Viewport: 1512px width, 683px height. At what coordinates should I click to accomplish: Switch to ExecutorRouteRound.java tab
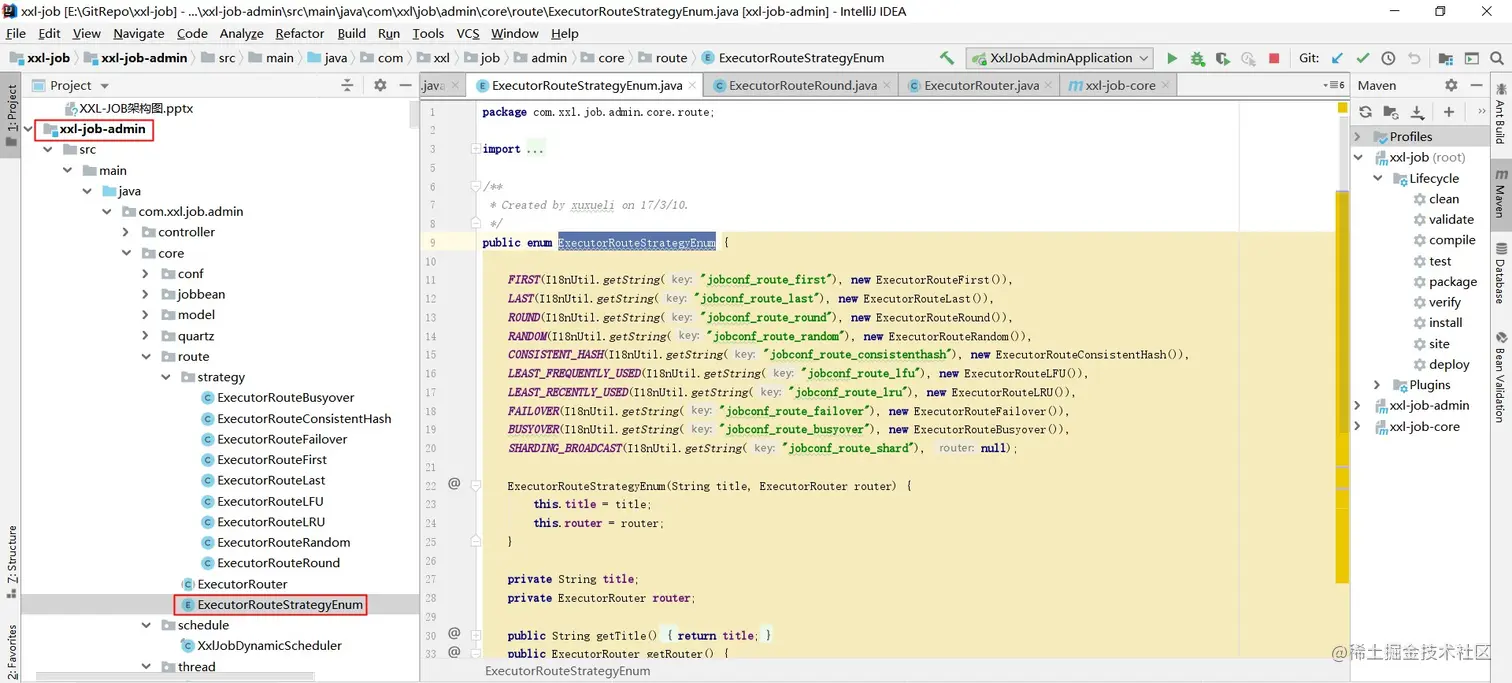click(x=801, y=86)
